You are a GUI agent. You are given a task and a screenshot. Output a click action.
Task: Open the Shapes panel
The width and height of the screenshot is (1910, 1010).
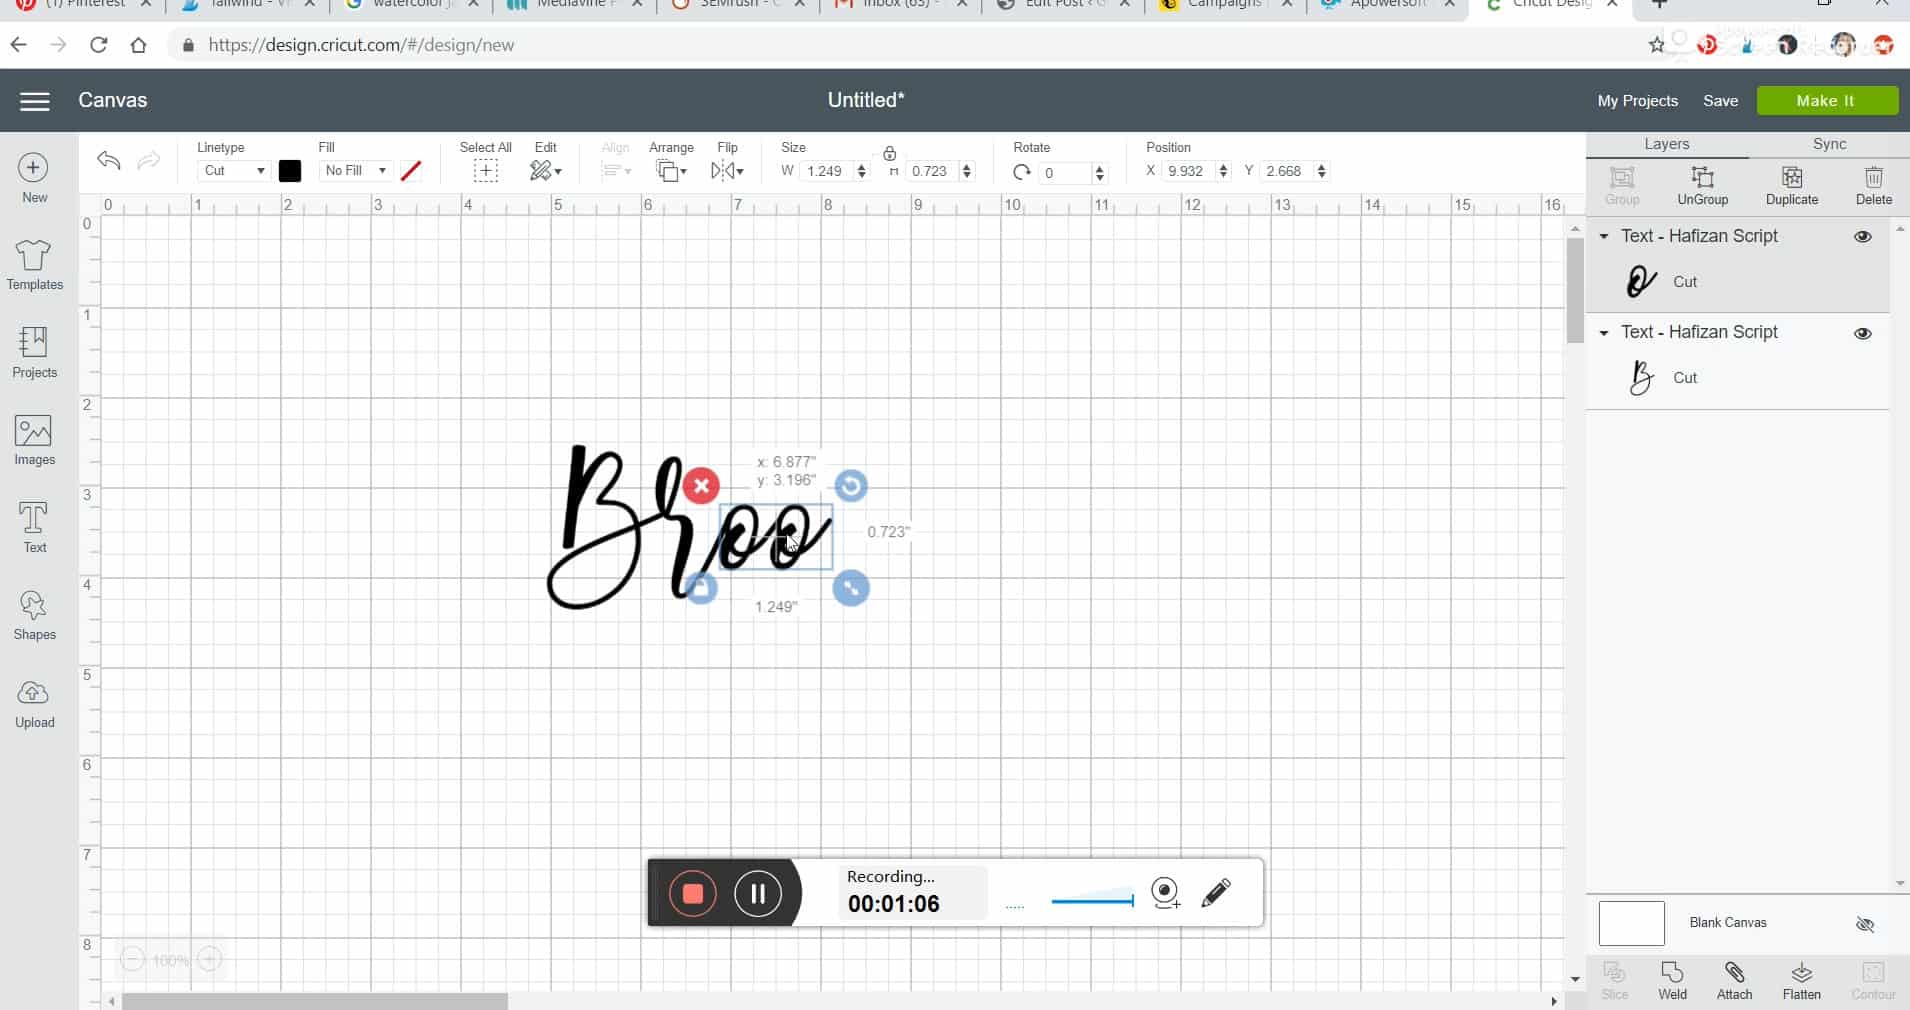pyautogui.click(x=34, y=615)
